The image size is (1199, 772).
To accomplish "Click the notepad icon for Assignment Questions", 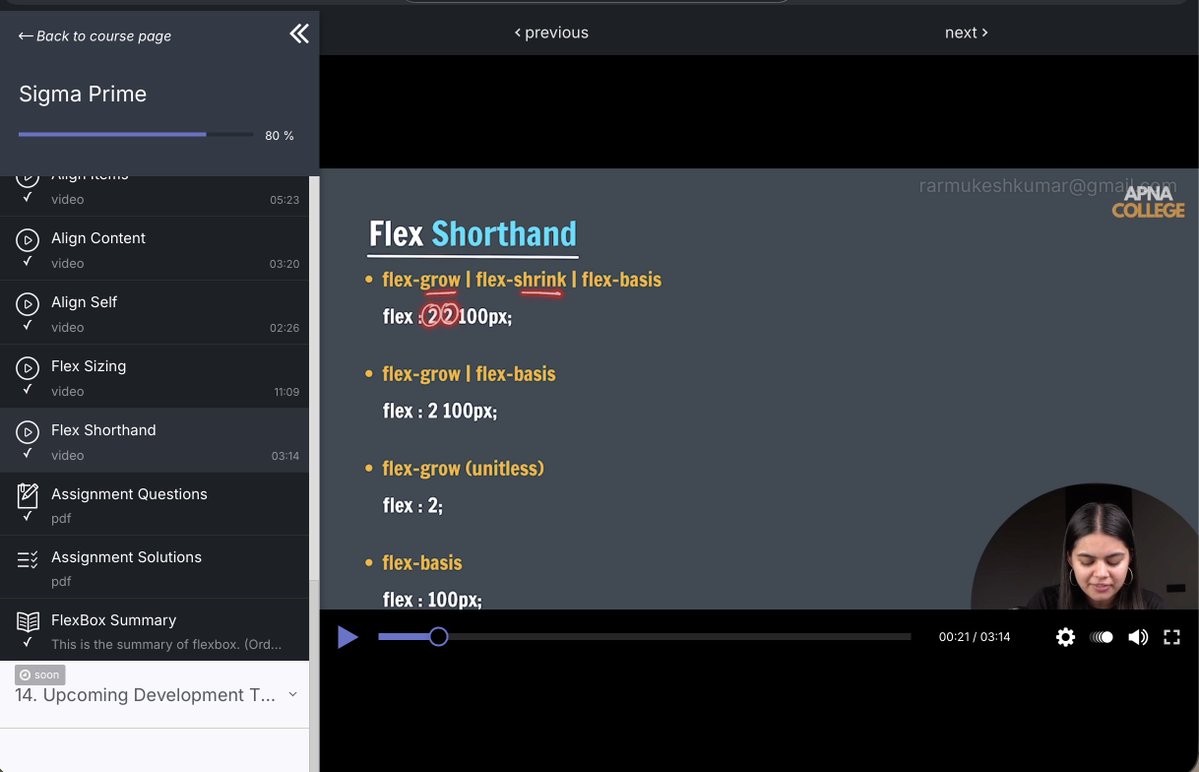I will pyautogui.click(x=28, y=495).
